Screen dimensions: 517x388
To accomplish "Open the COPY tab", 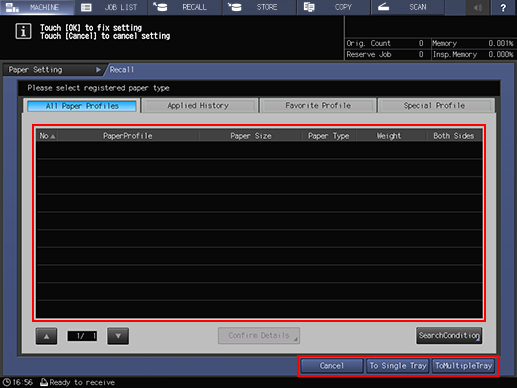I will coord(333,7).
